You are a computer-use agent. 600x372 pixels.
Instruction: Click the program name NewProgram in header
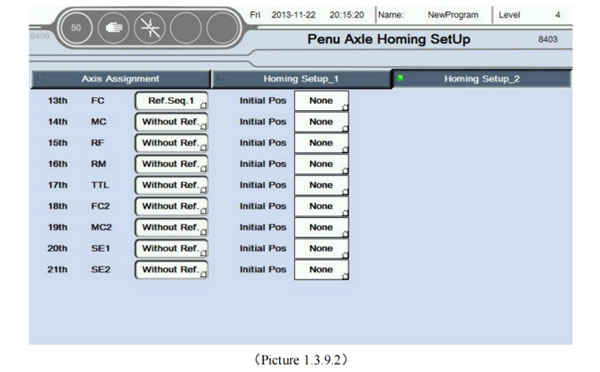tap(453, 15)
